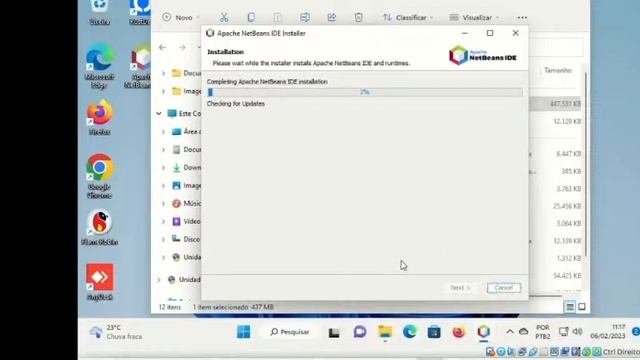Click the Microsoft Edge desktop shortcut
This screenshot has height=360, width=640.
tap(99, 65)
